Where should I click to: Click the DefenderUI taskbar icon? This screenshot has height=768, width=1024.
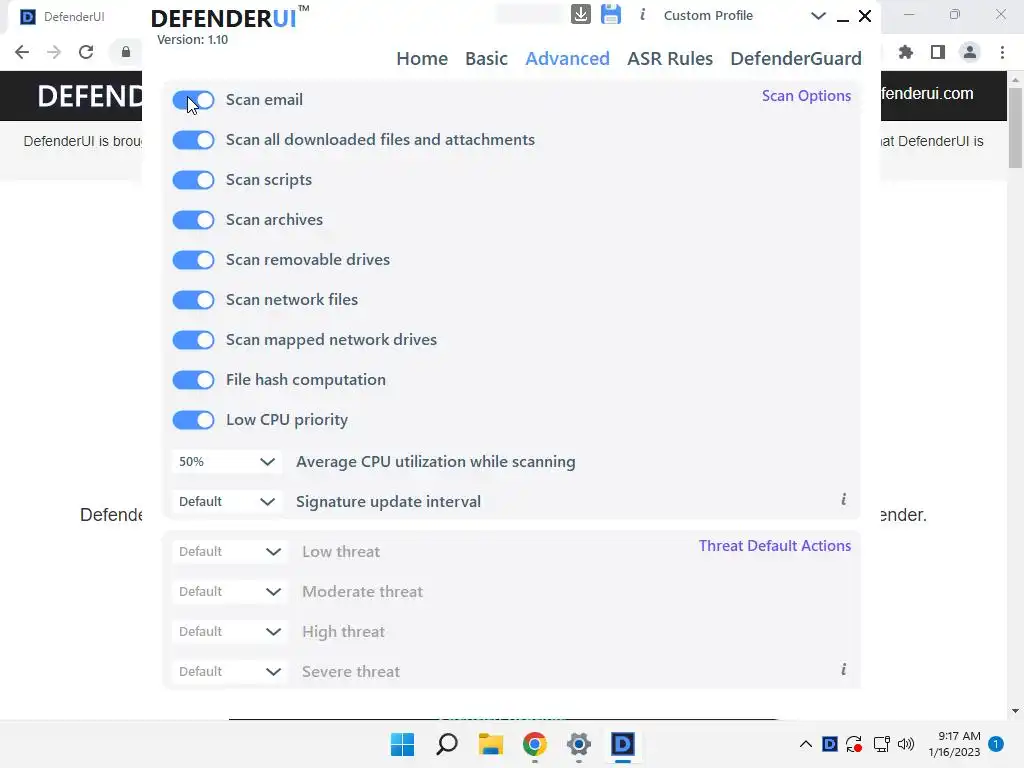click(x=623, y=744)
